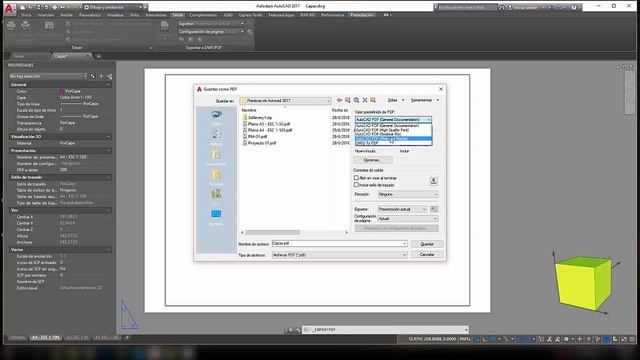This screenshot has height=360, width=640.
Task: Click the Escritorio desktop icon in the places sidebar
Action: click(216, 216)
